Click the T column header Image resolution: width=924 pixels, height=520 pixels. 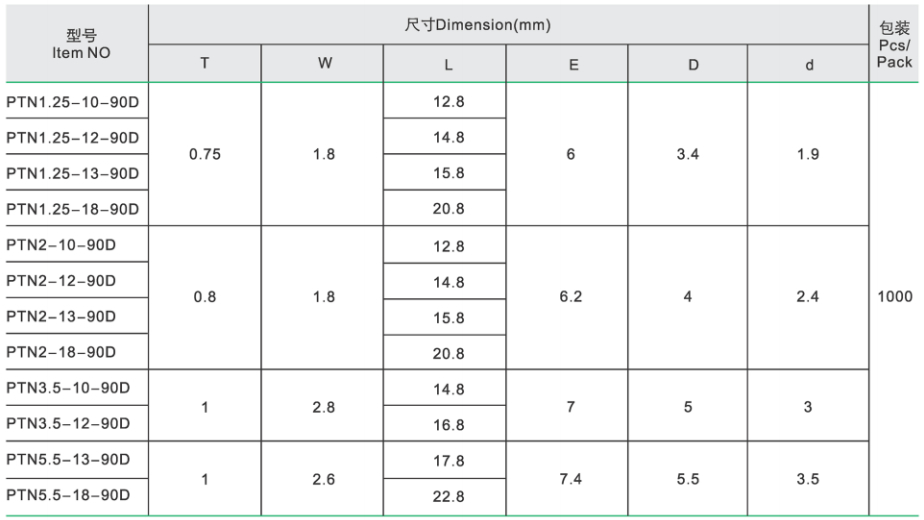pos(205,64)
